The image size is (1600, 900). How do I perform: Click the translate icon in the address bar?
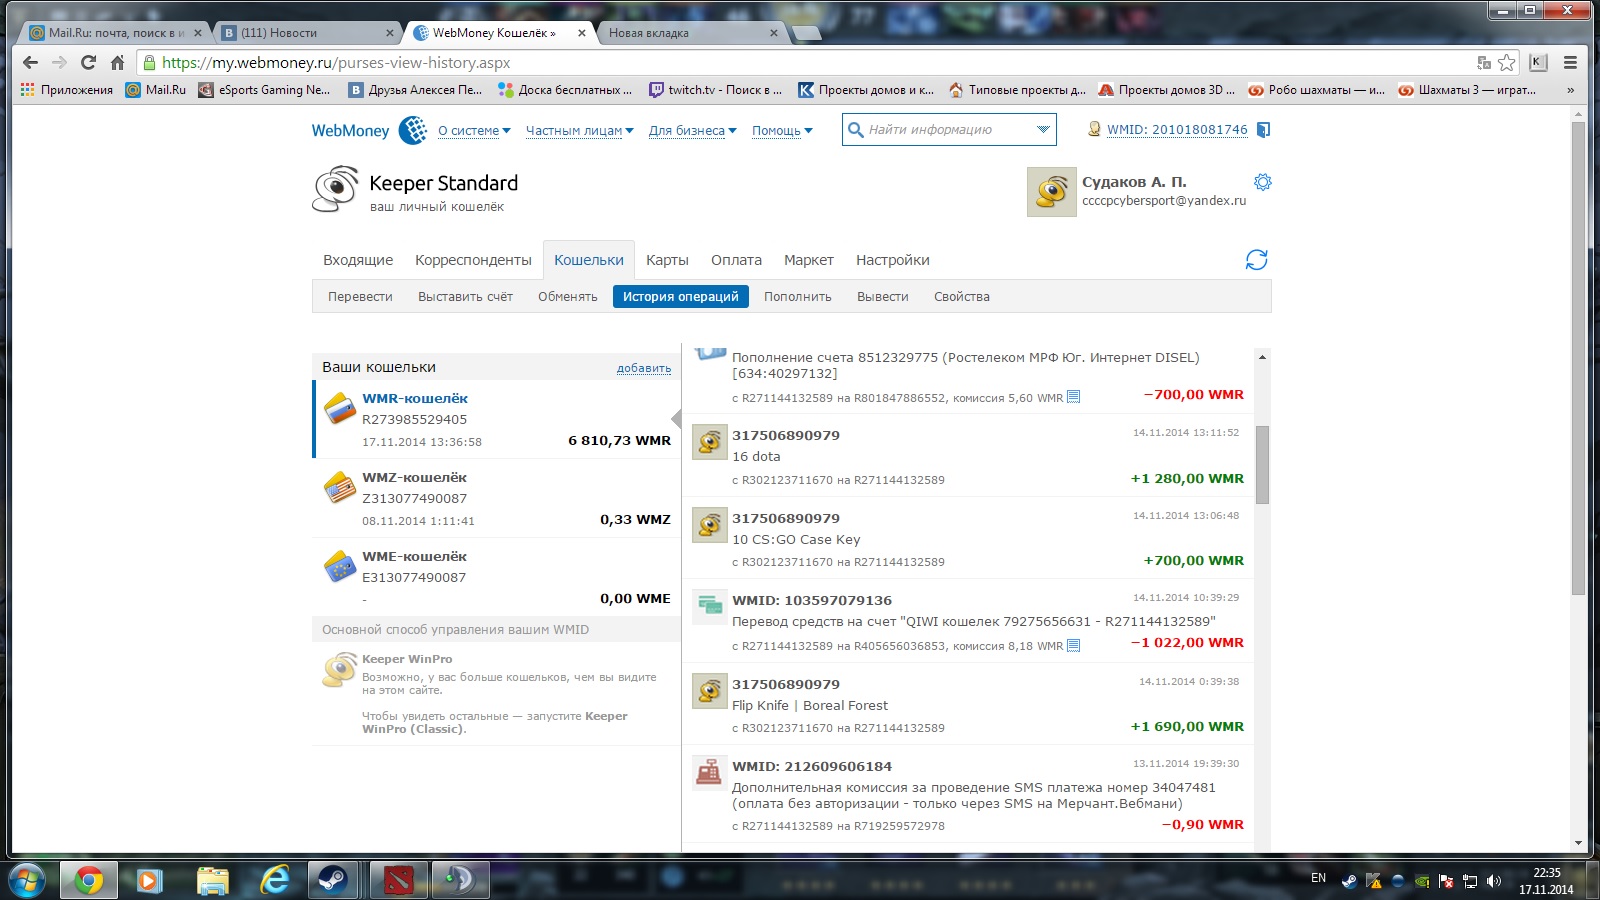(x=1484, y=62)
